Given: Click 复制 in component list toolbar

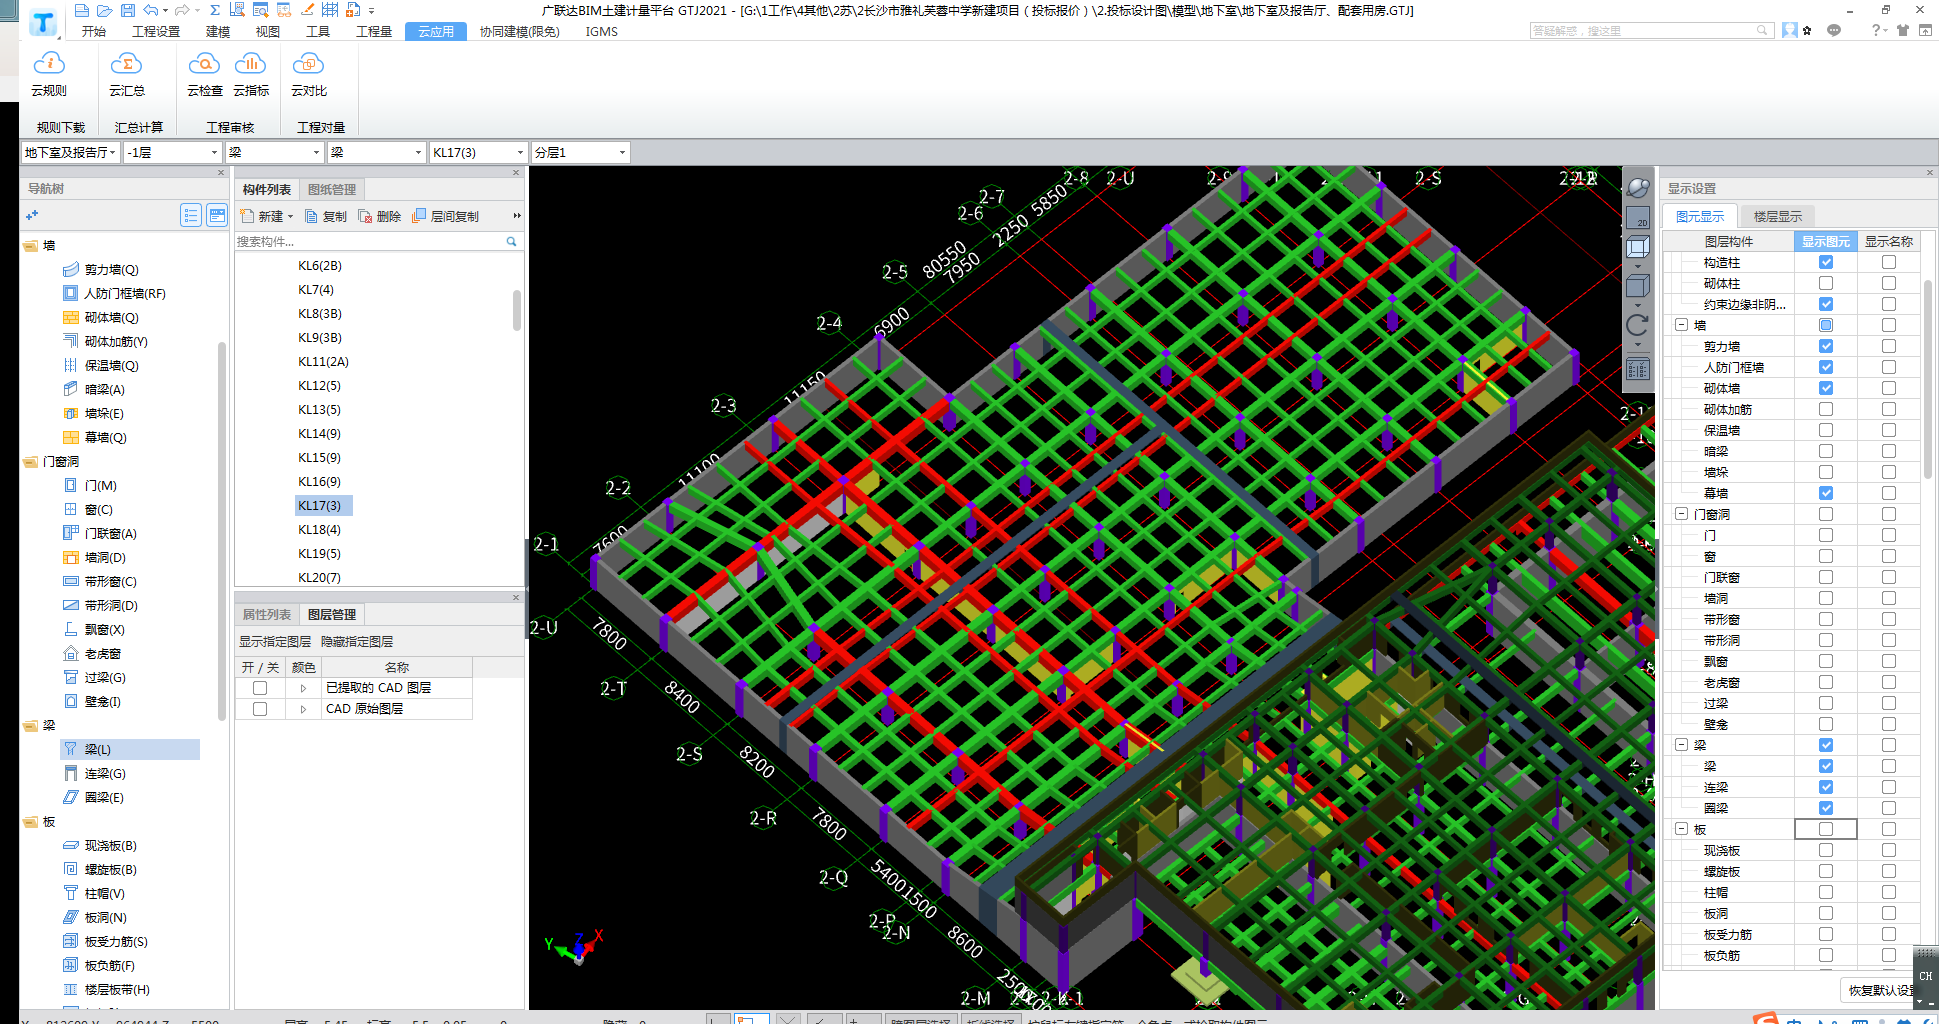Looking at the screenshot, I should tap(326, 216).
